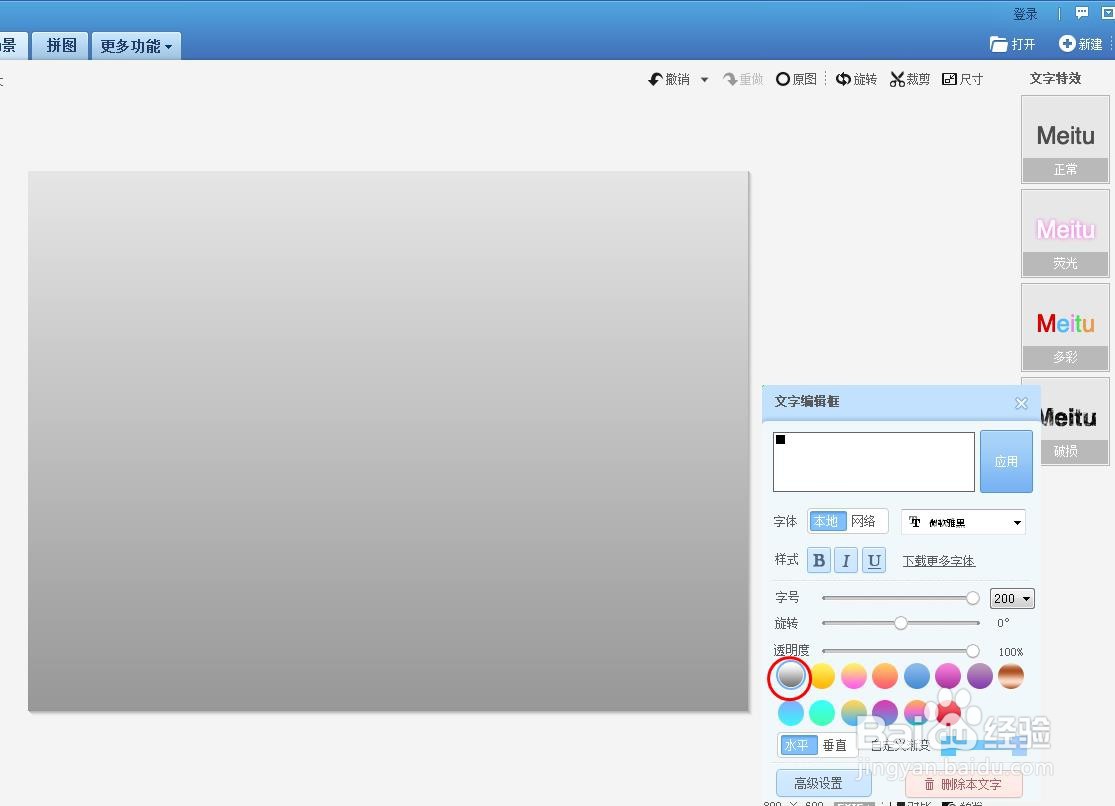Open the image size (尺寸) tool
Viewport: 1115px width, 806px height.
click(962, 79)
